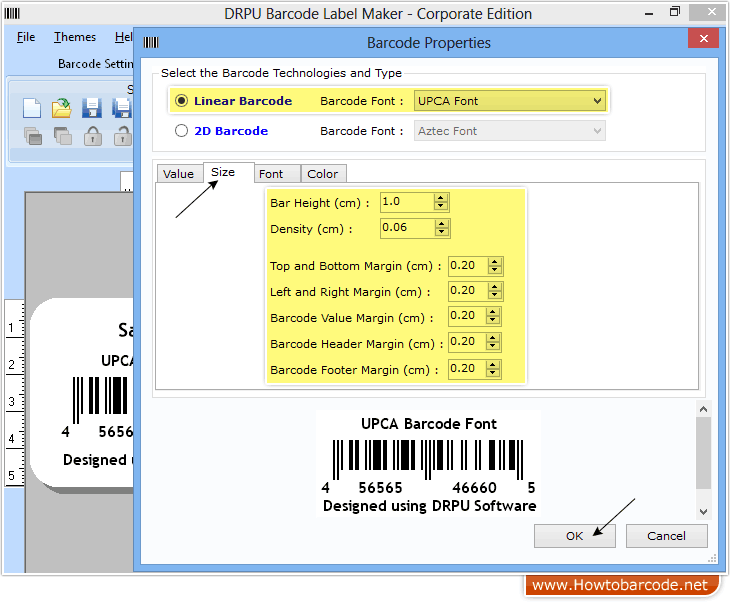730x602 pixels.
Task: Click the main window barcode app icon
Action: coord(12,14)
